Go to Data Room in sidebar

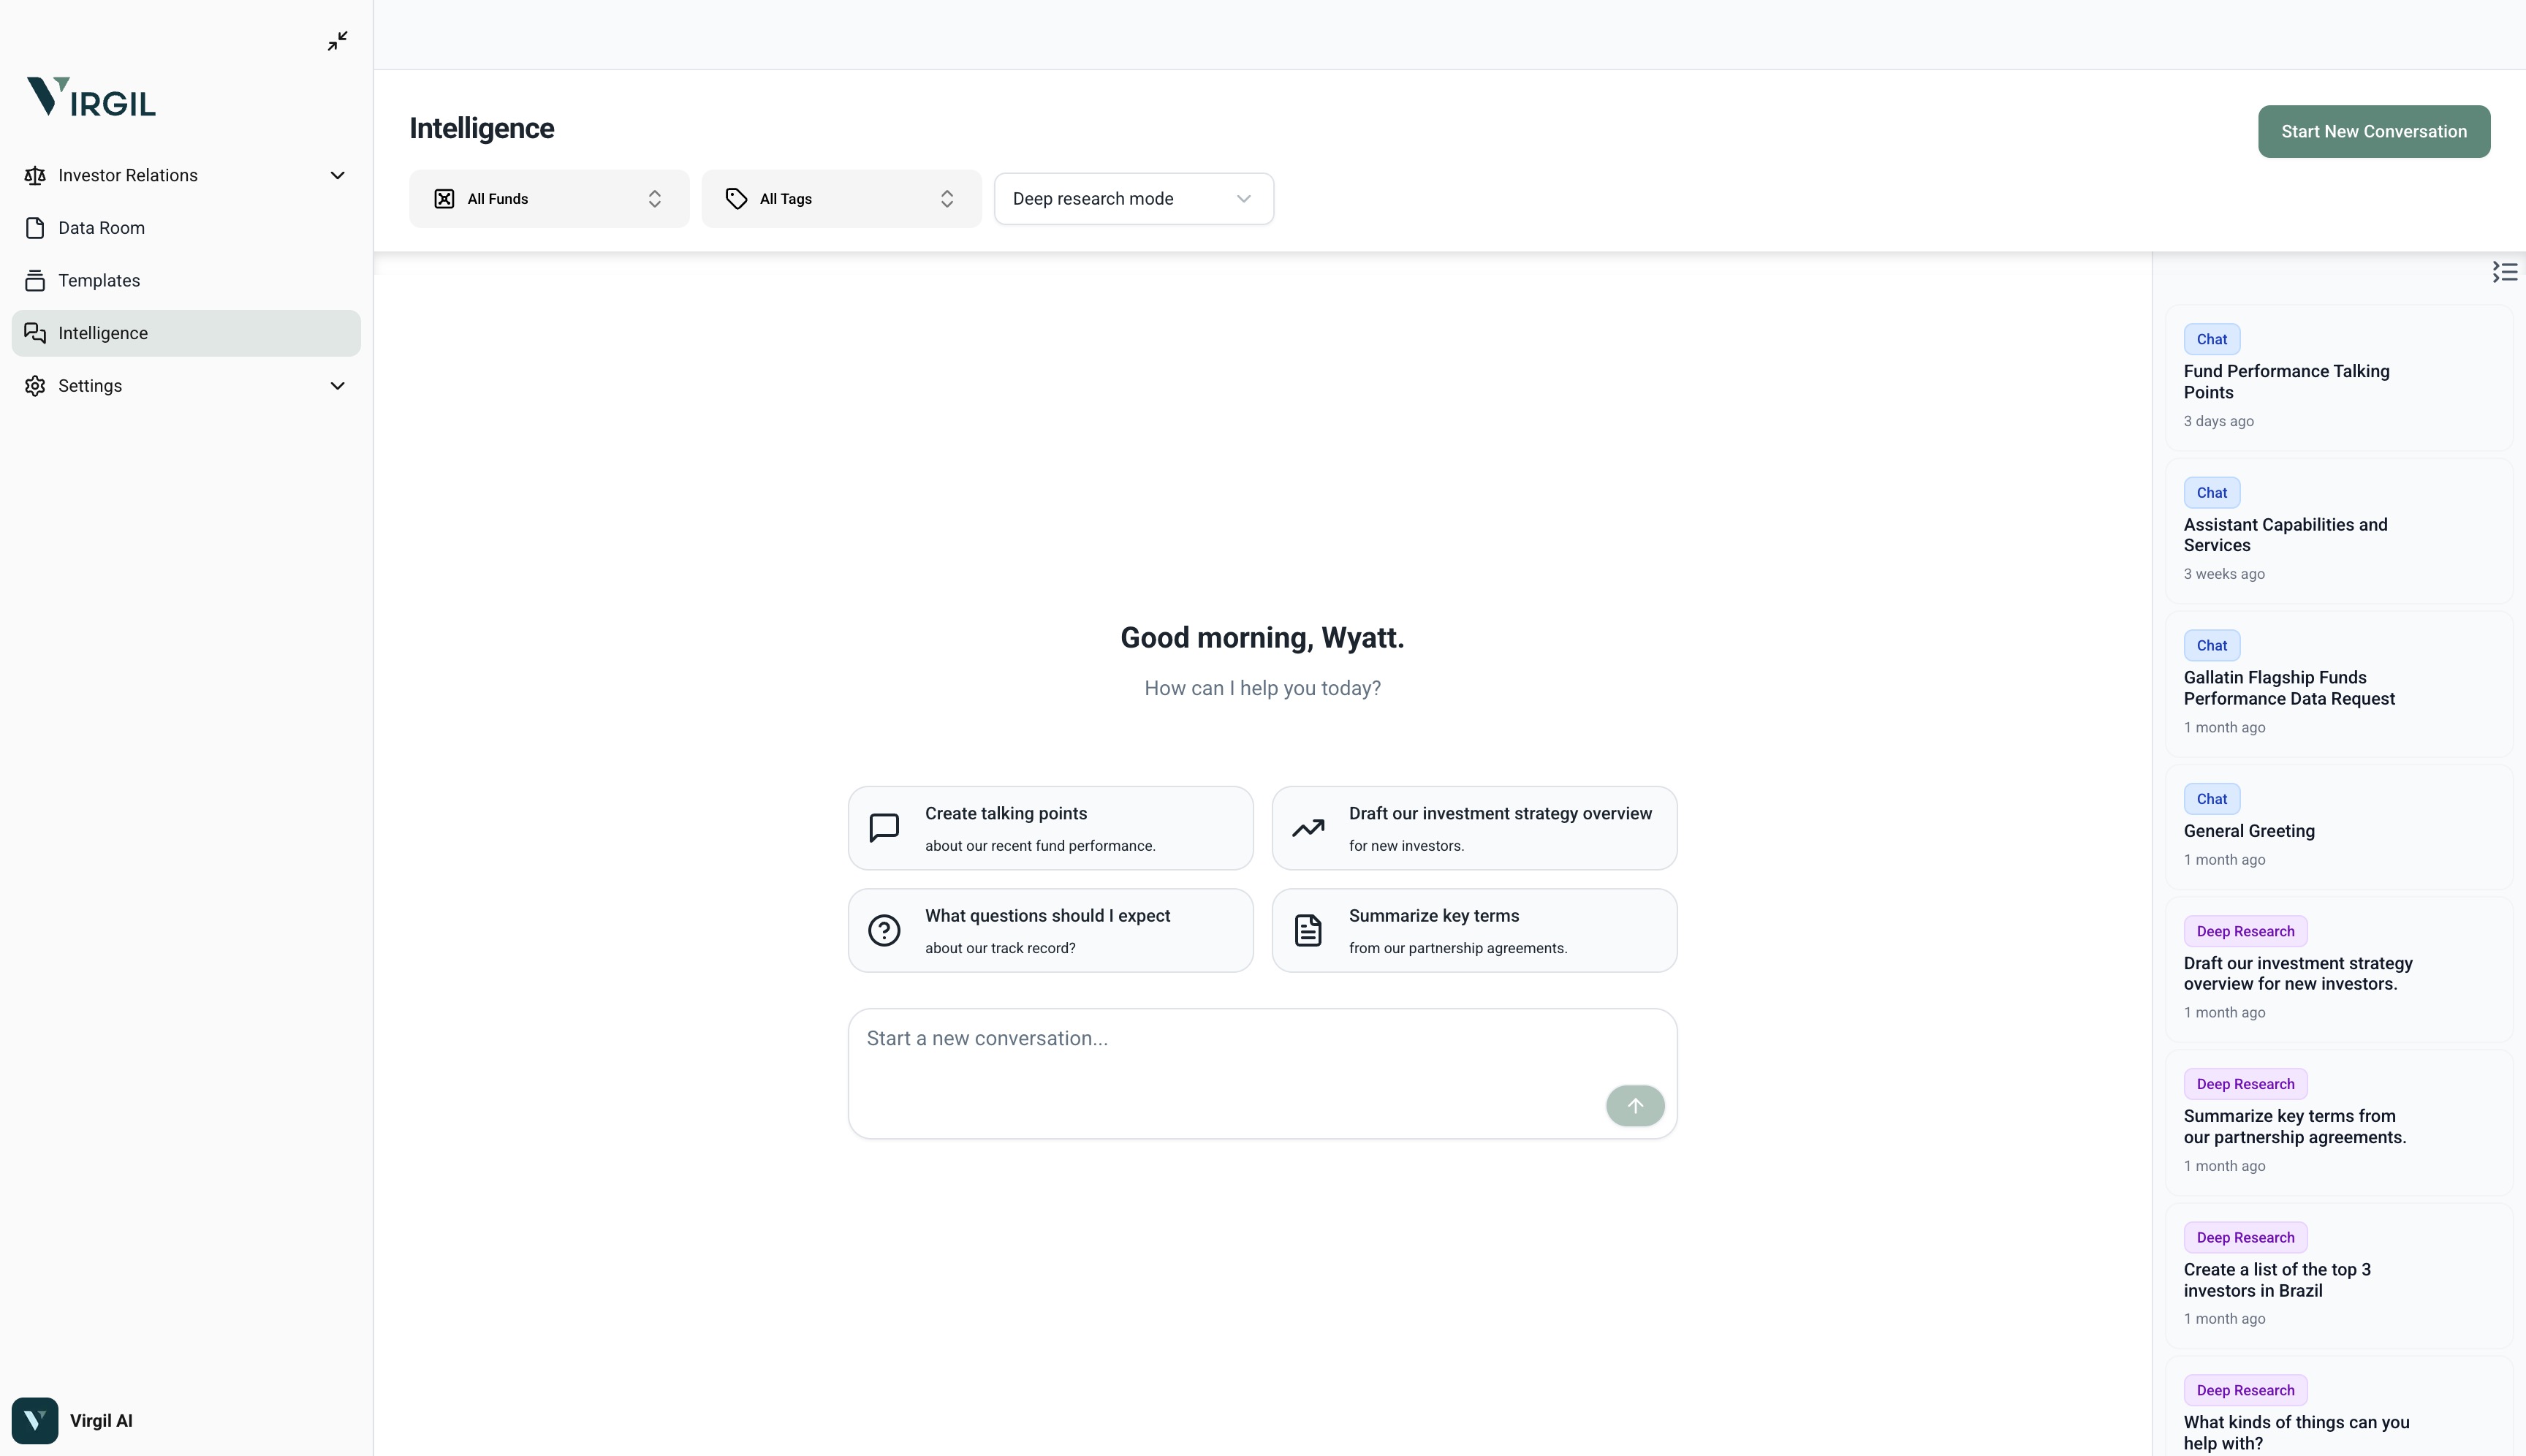[101, 228]
